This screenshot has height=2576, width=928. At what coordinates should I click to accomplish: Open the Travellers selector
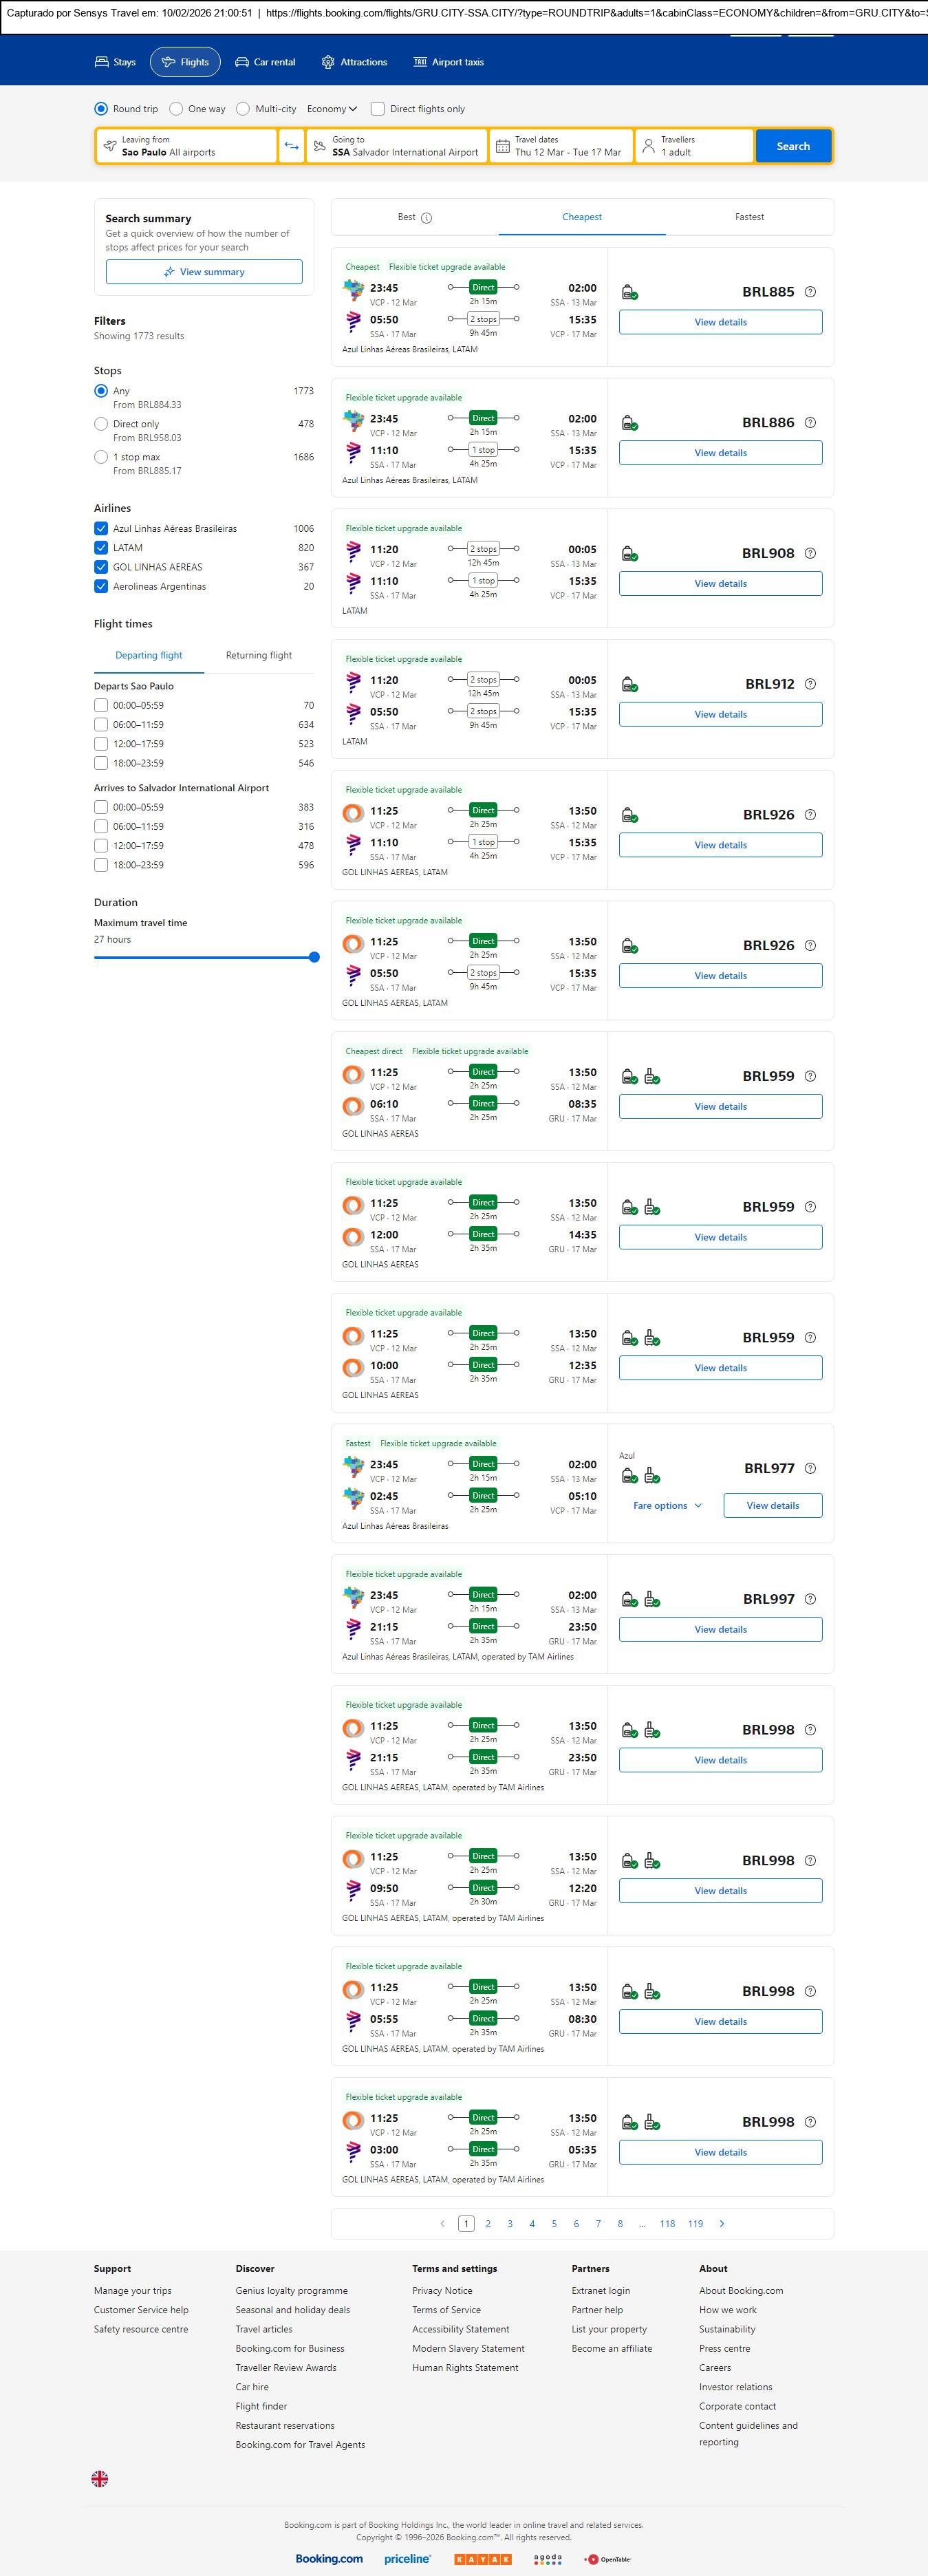pyautogui.click(x=694, y=146)
